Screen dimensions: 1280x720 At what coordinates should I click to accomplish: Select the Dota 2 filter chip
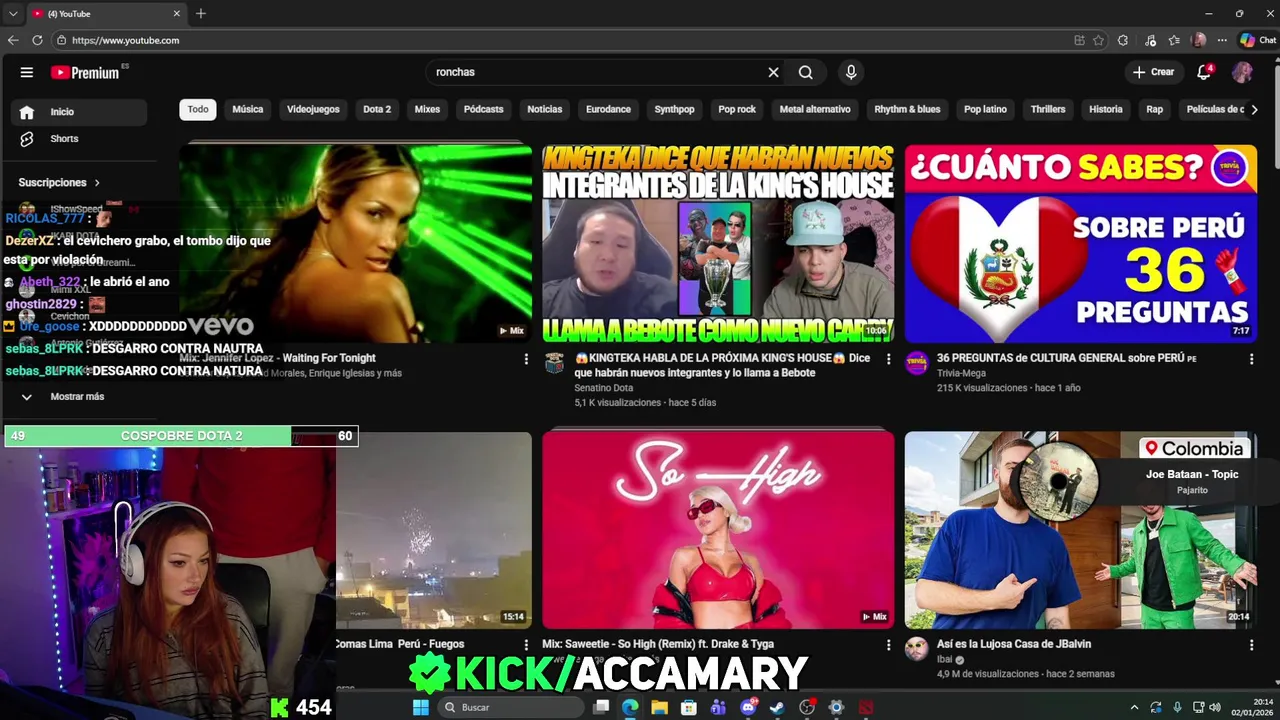coord(377,109)
